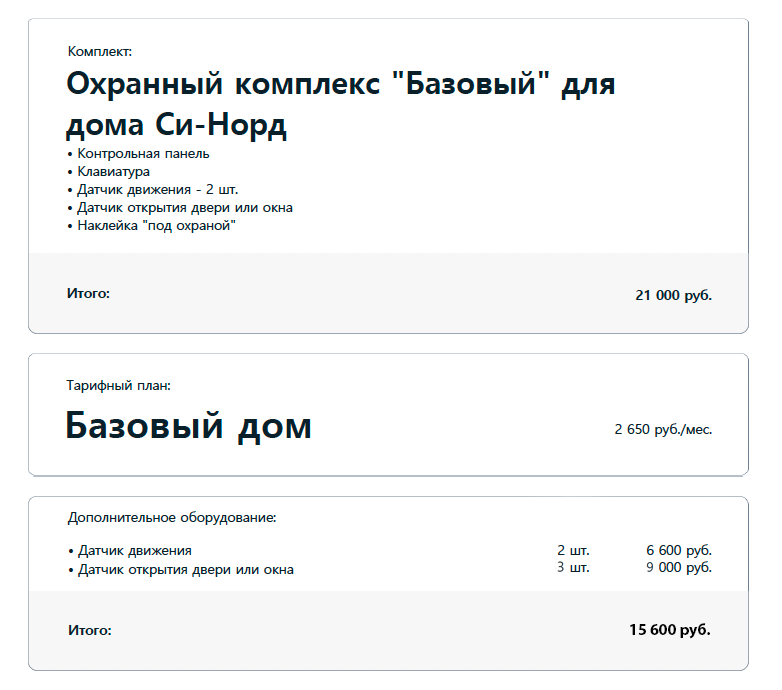782x690 pixels.
Task: Click the 2 650 руб./мес. tariff price
Action: pos(663,430)
